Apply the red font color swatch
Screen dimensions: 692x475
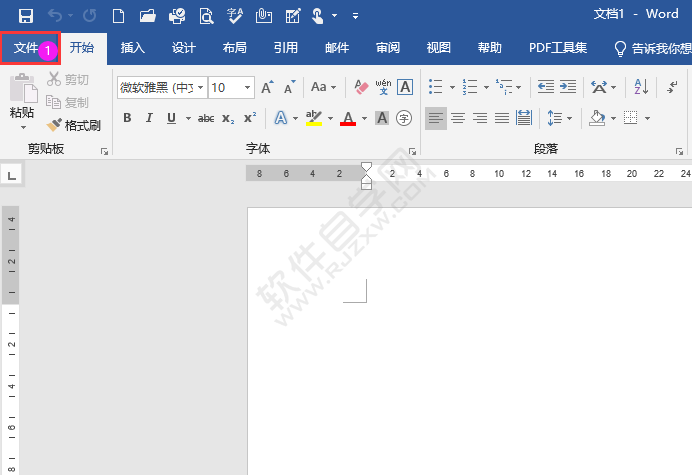(x=348, y=118)
